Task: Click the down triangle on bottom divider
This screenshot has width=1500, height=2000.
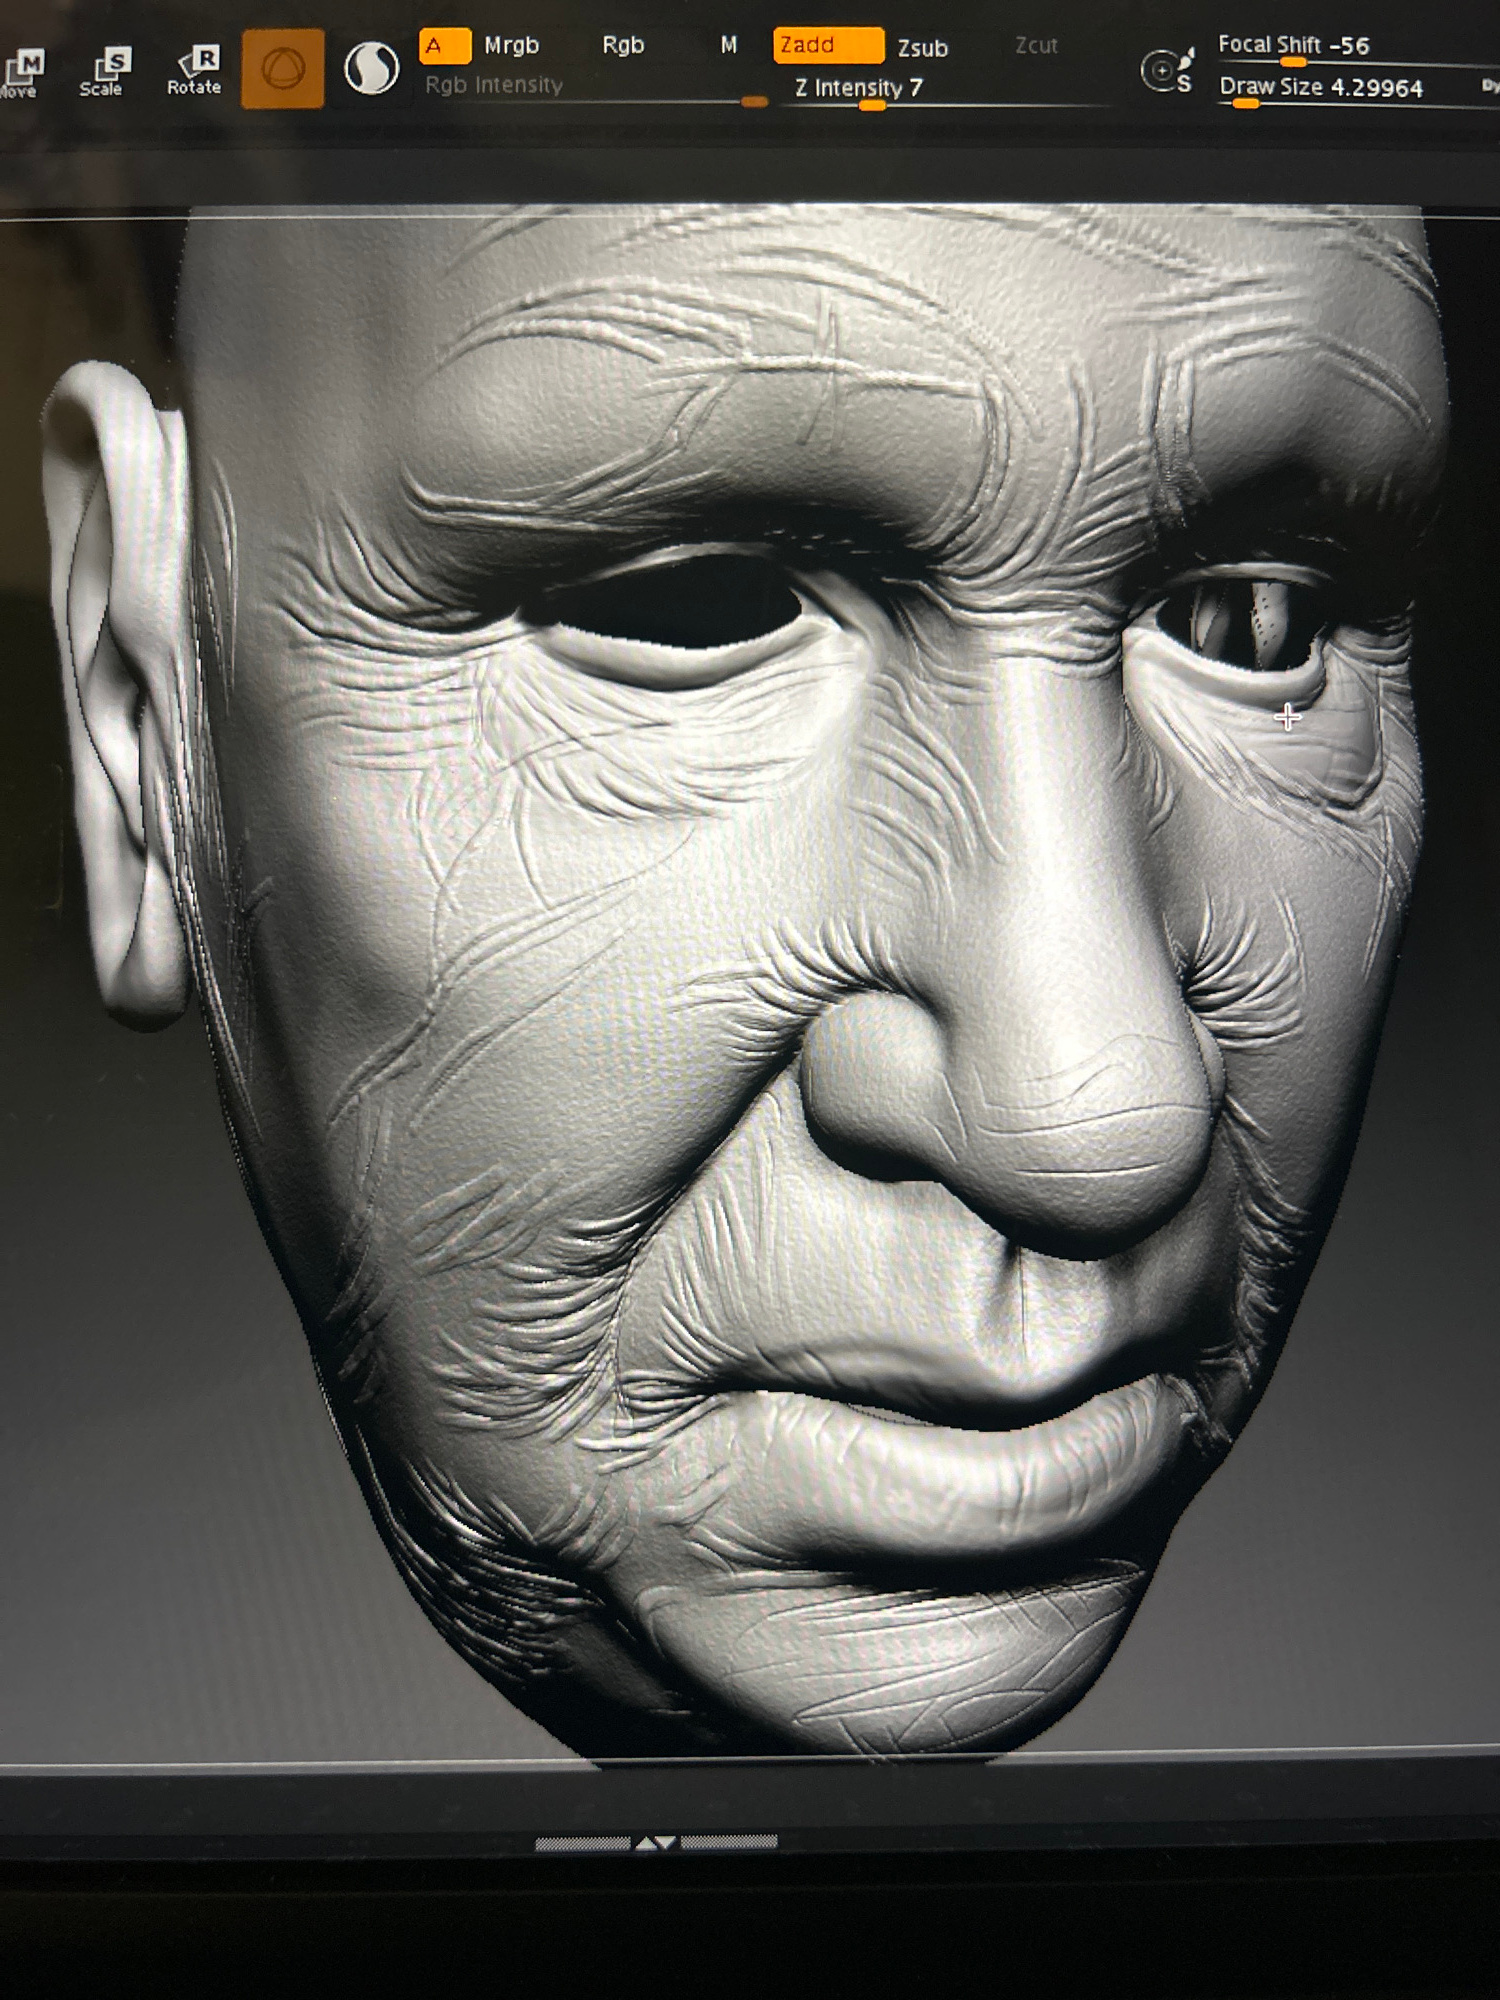Action: tap(666, 1842)
